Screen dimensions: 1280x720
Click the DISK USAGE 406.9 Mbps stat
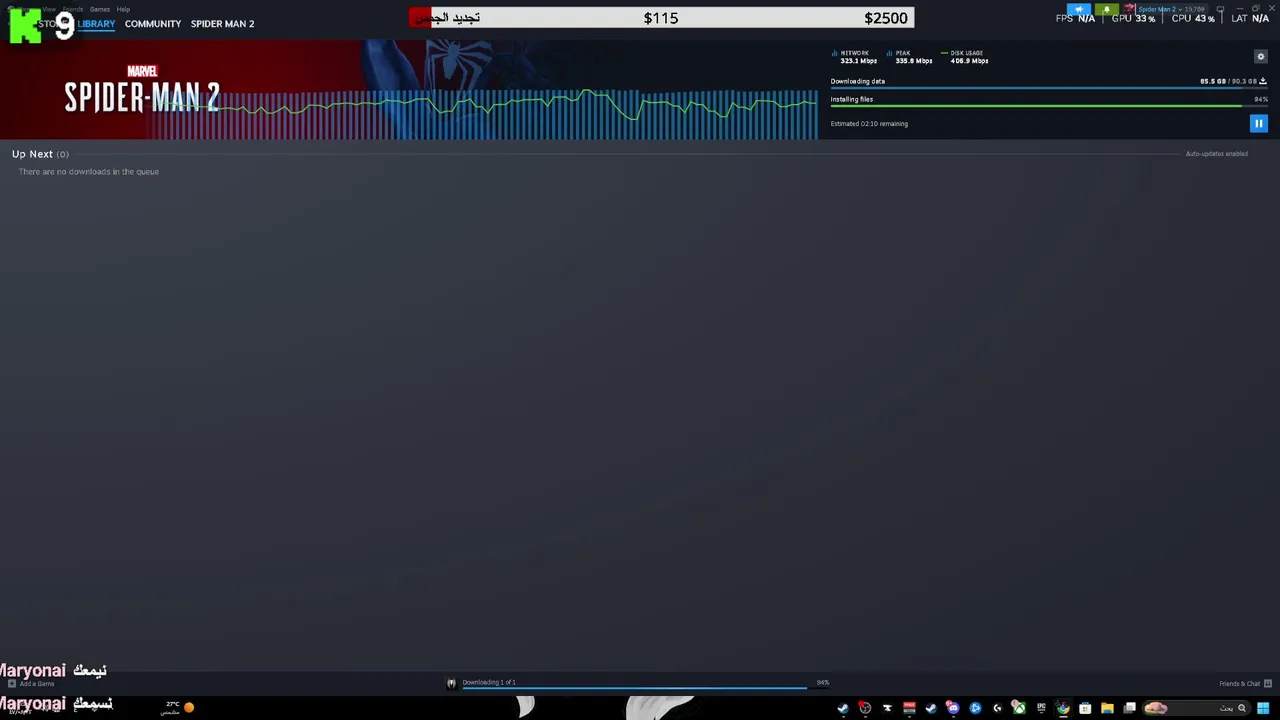point(966,57)
